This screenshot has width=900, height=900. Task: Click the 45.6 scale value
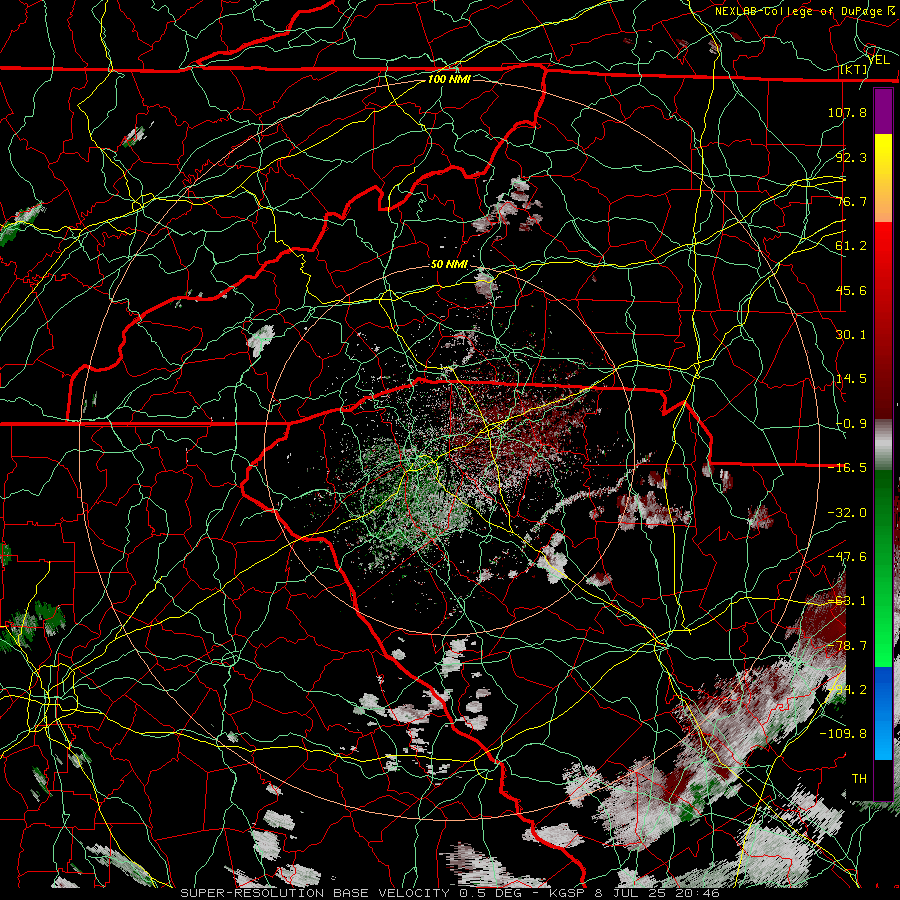[x=851, y=290]
